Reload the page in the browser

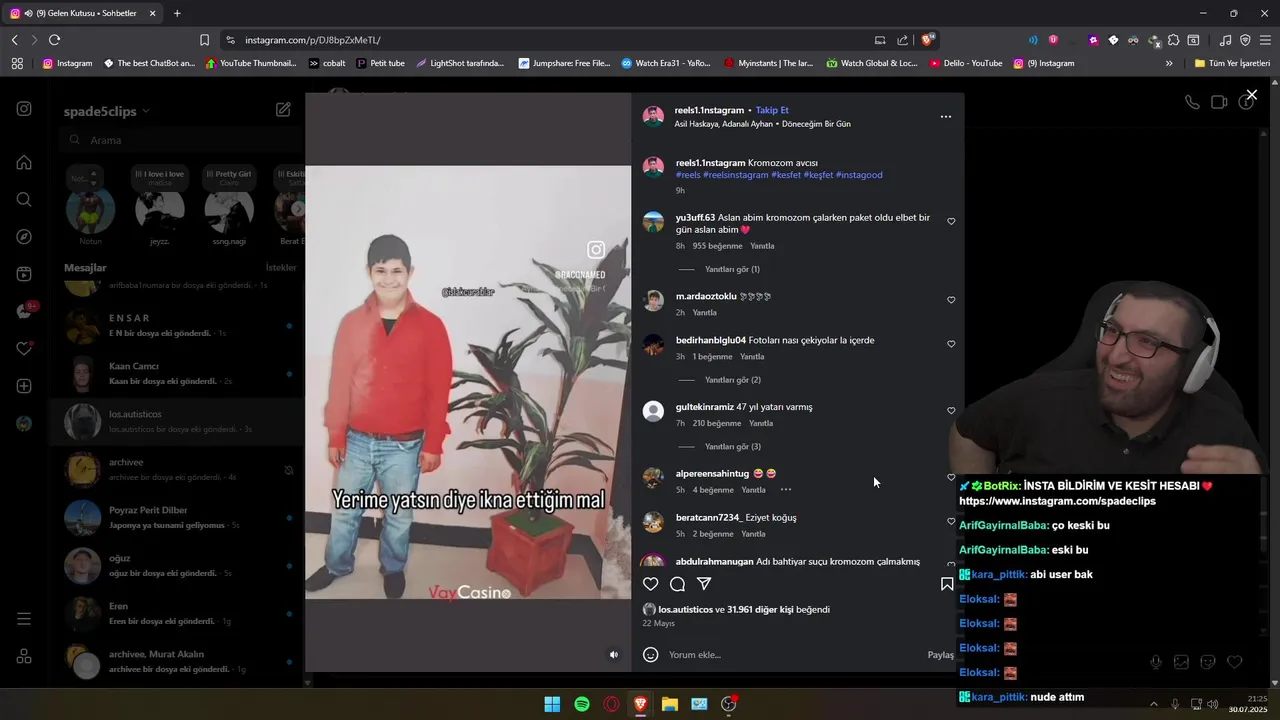54,40
